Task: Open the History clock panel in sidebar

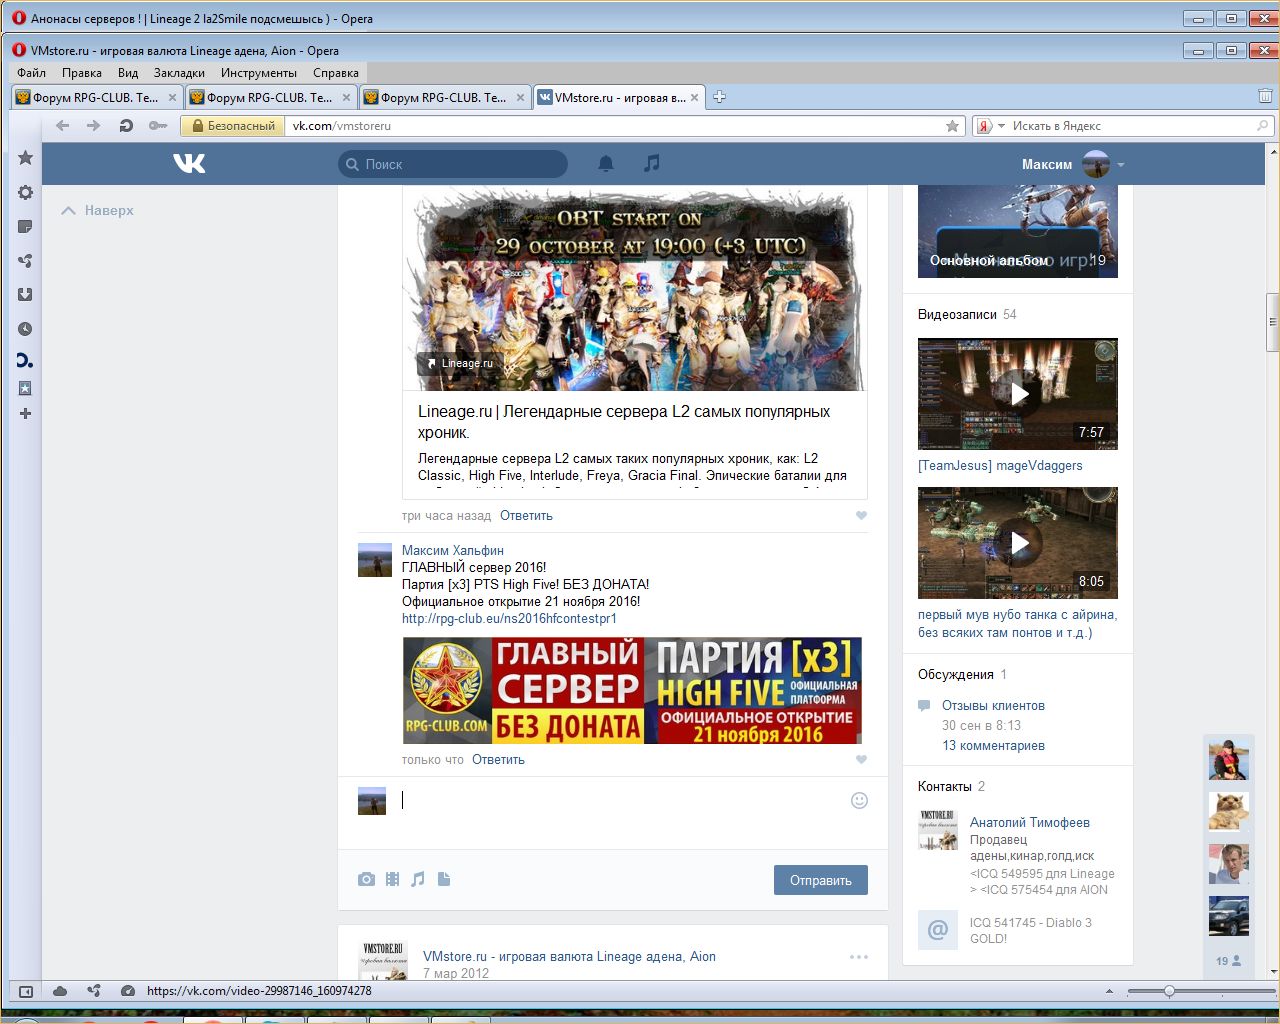Action: pos(26,329)
